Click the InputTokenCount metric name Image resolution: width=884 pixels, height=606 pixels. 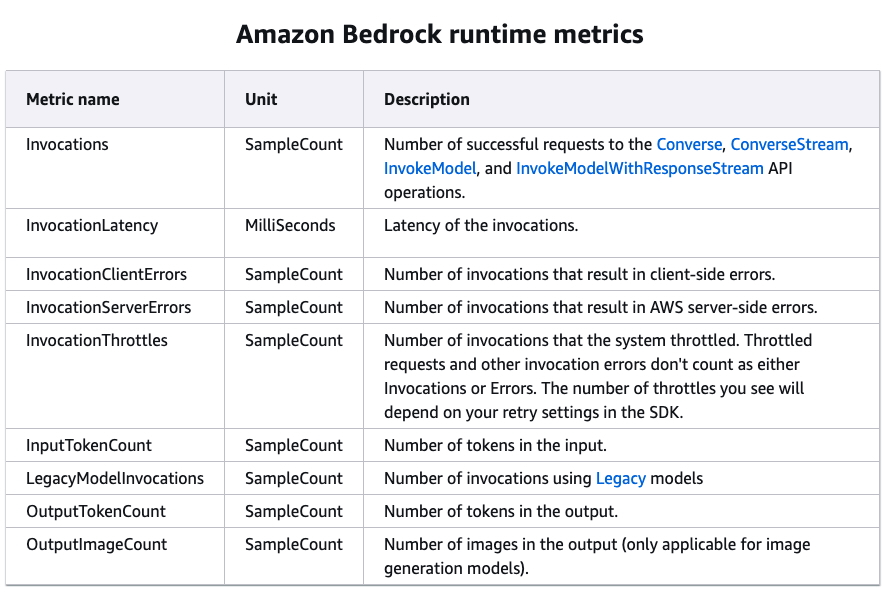click(x=89, y=446)
